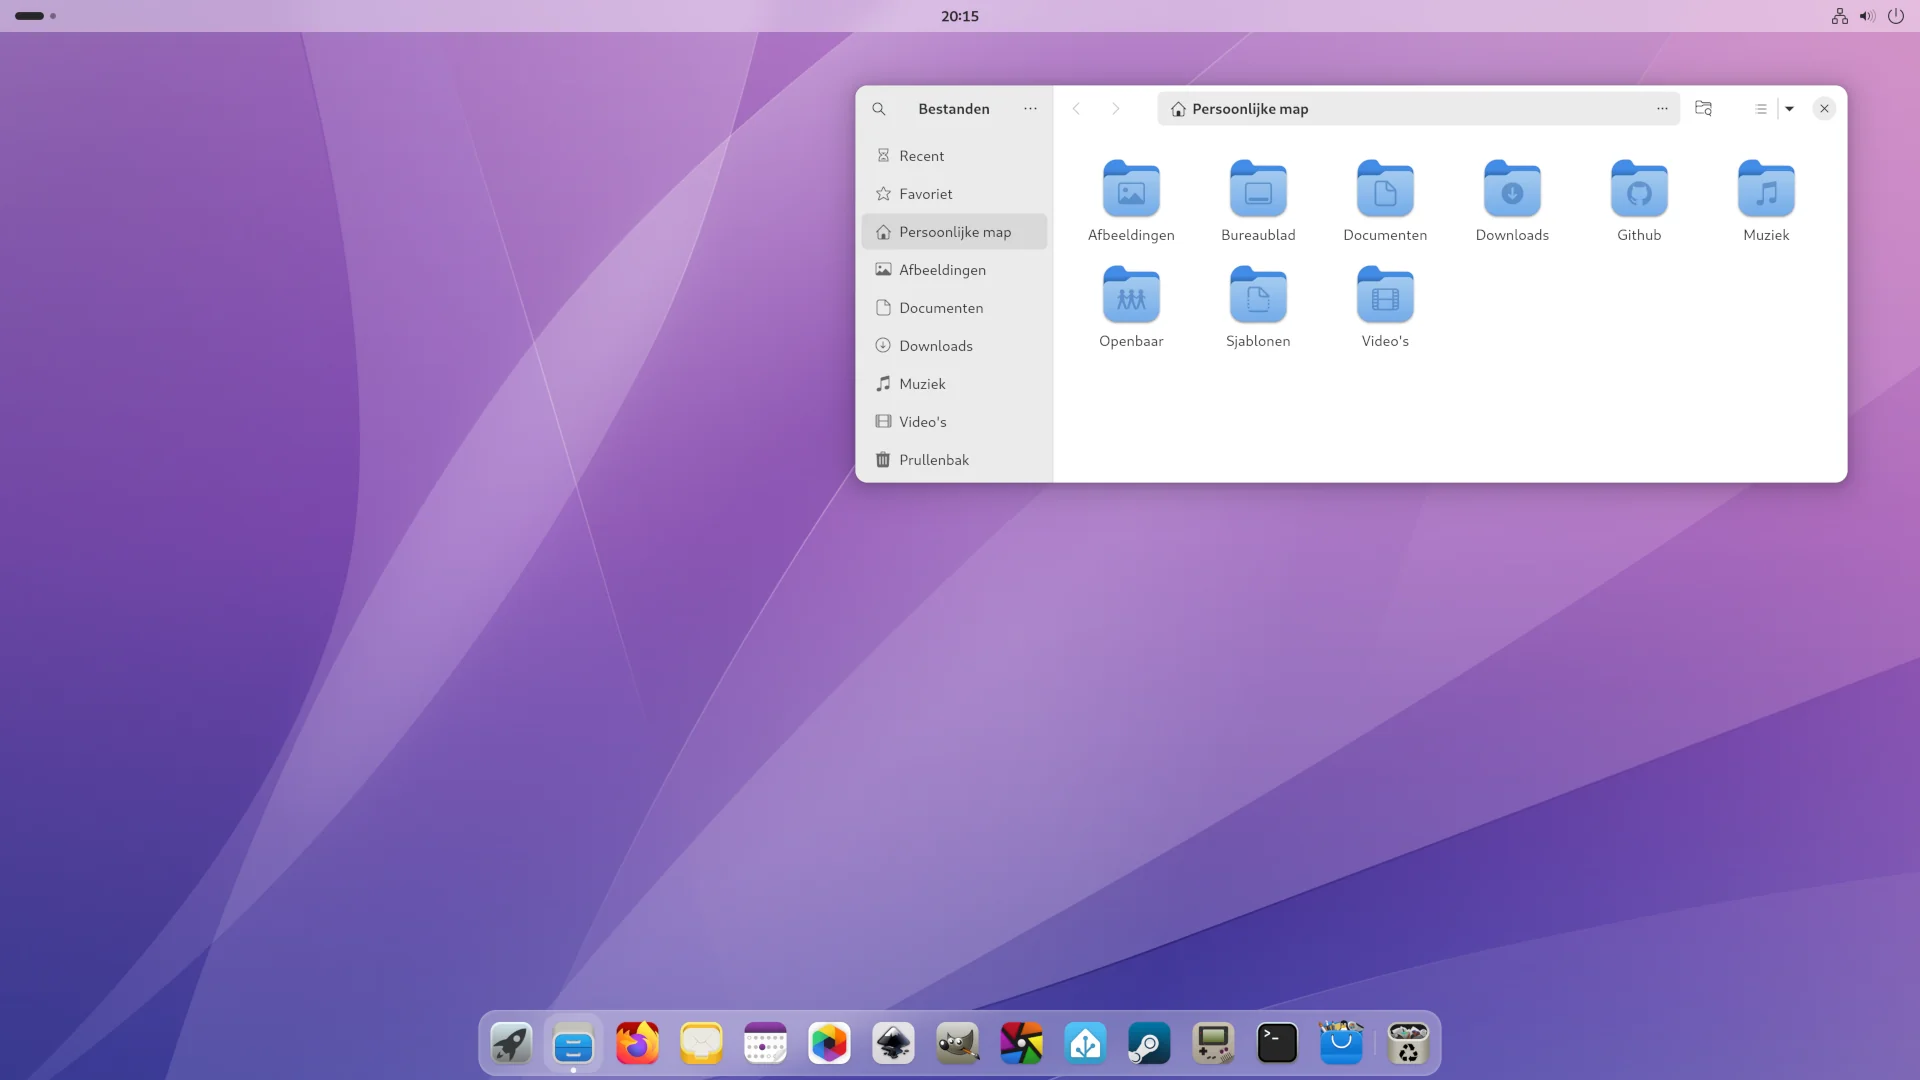Select Recent in the sidebar

921,156
